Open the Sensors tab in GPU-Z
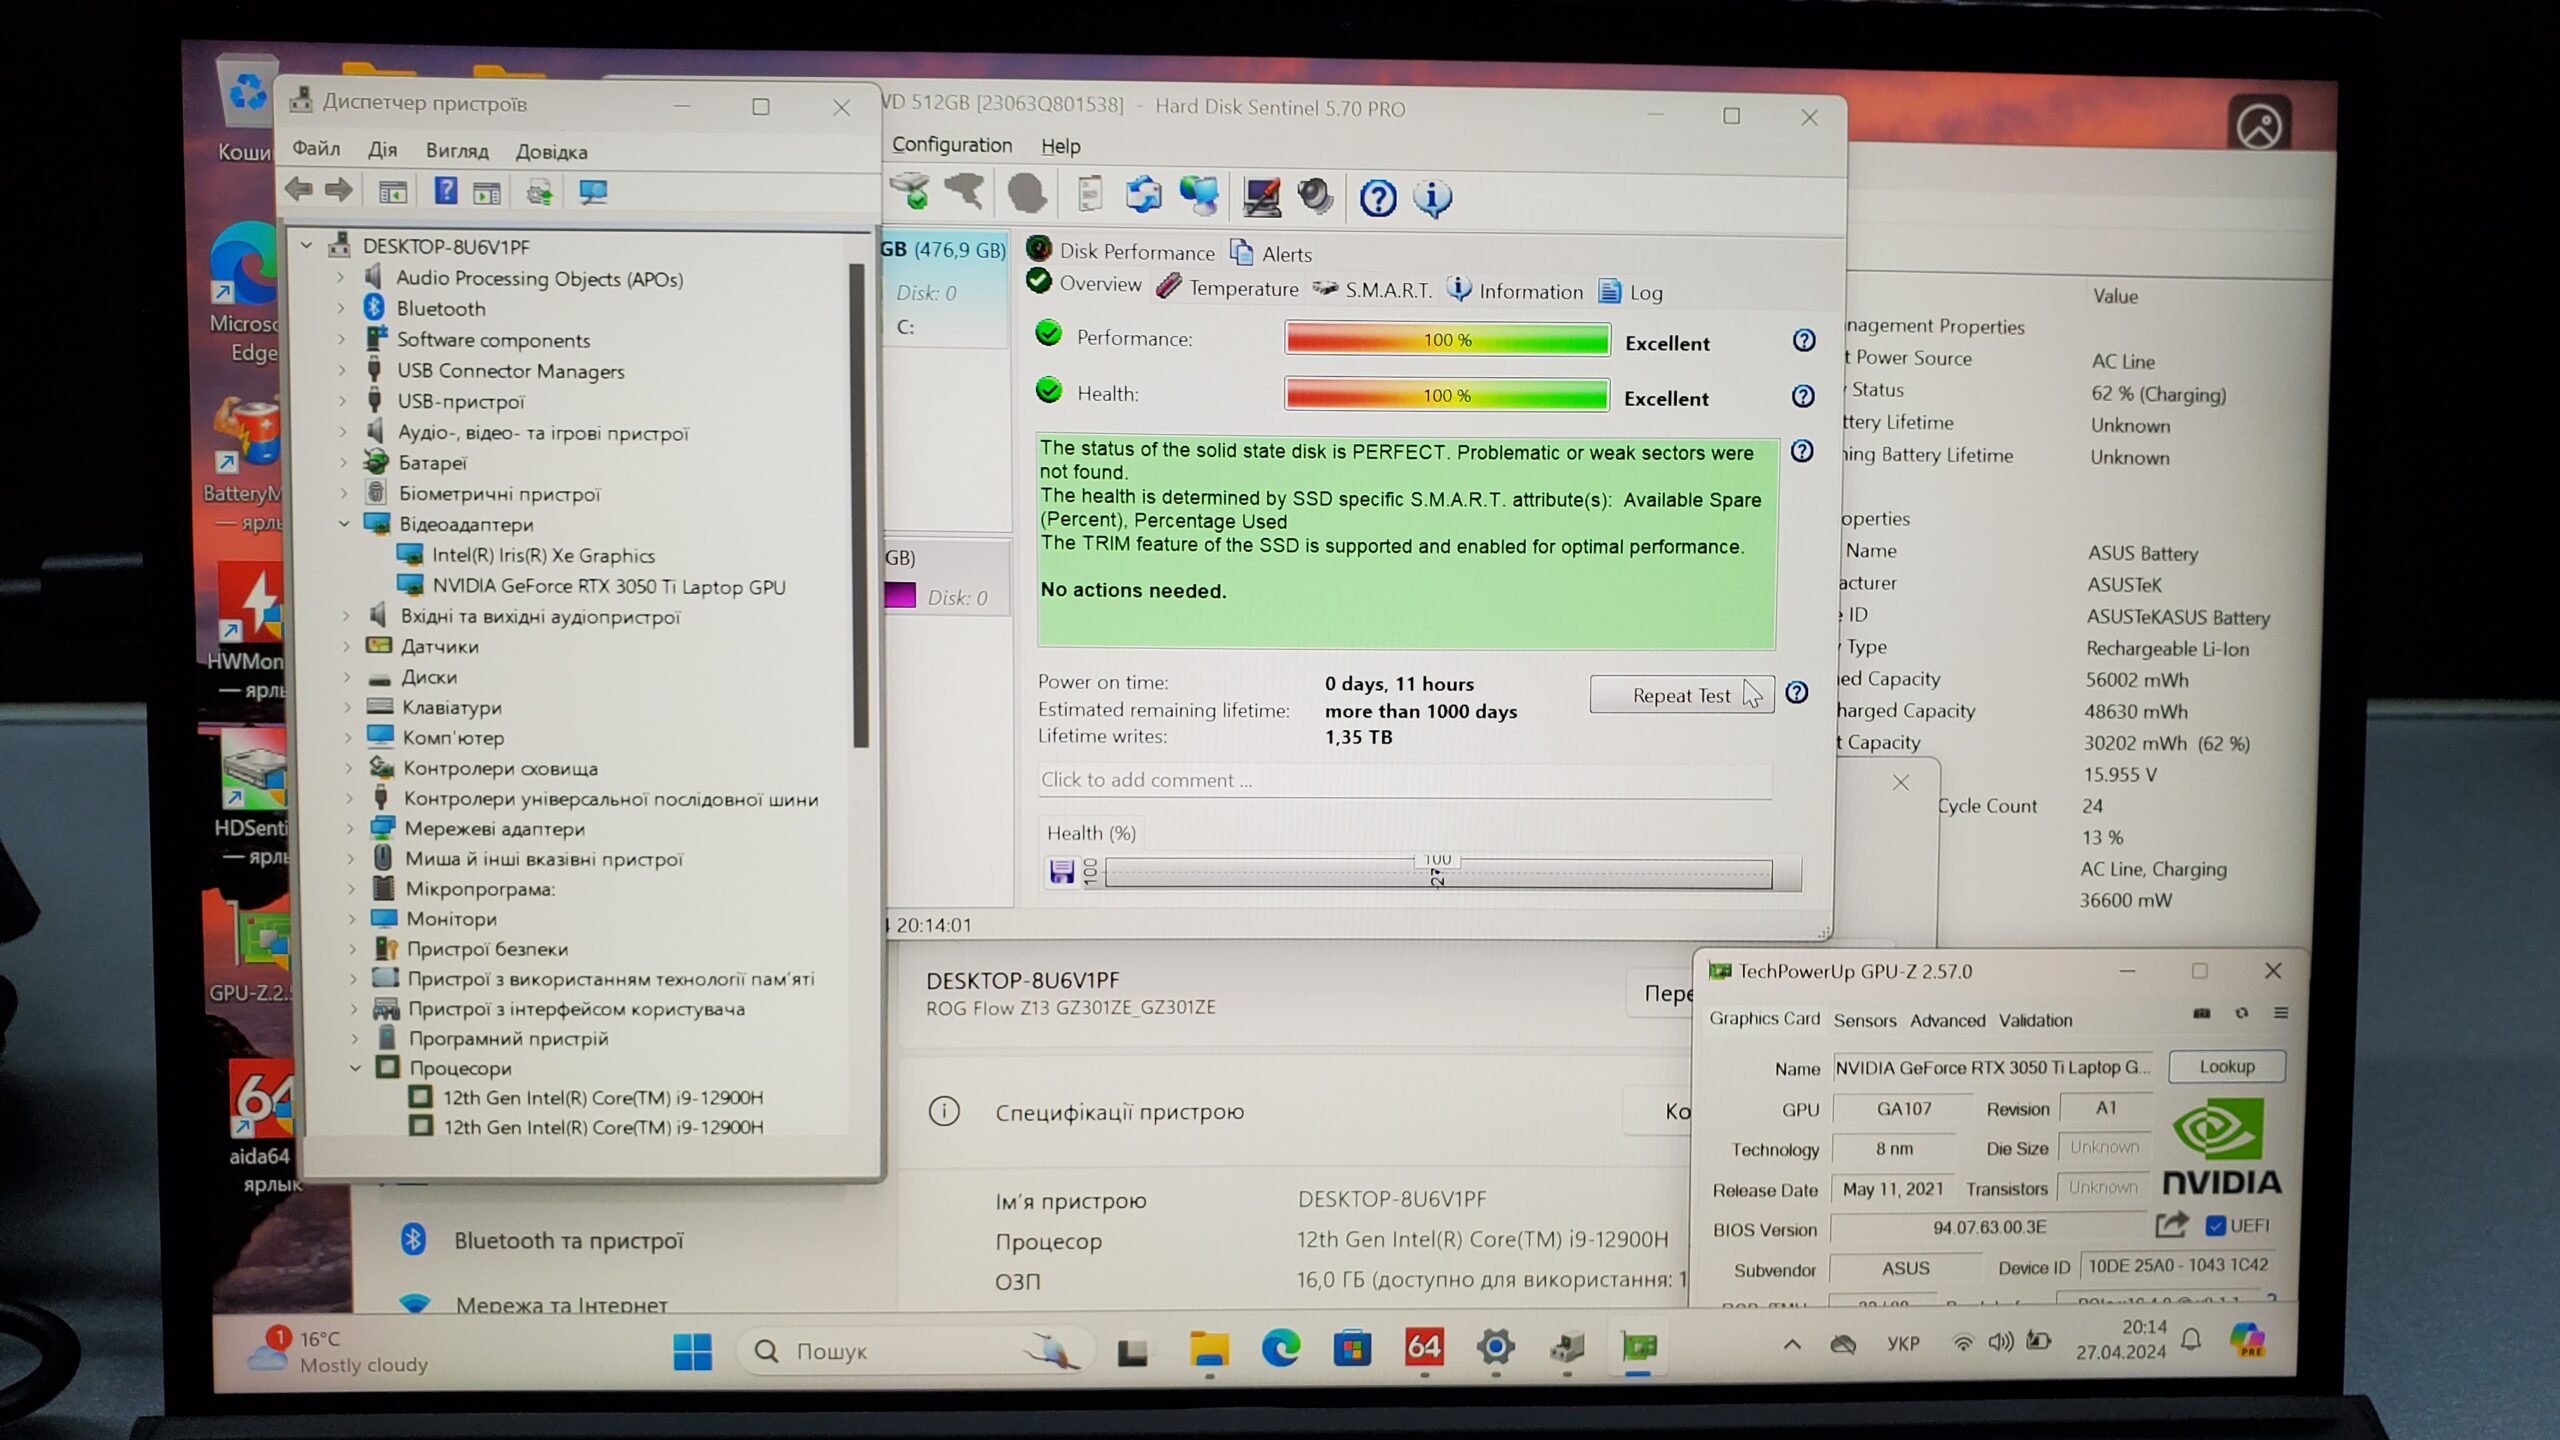 1864,1021
